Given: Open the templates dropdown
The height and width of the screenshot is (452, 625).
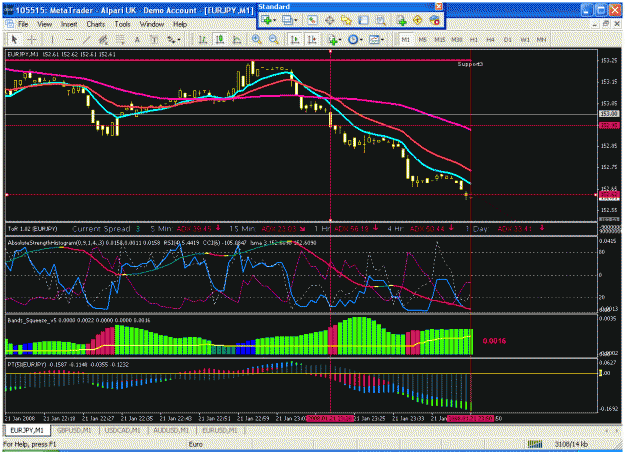Looking at the screenshot, I should coord(376,39).
